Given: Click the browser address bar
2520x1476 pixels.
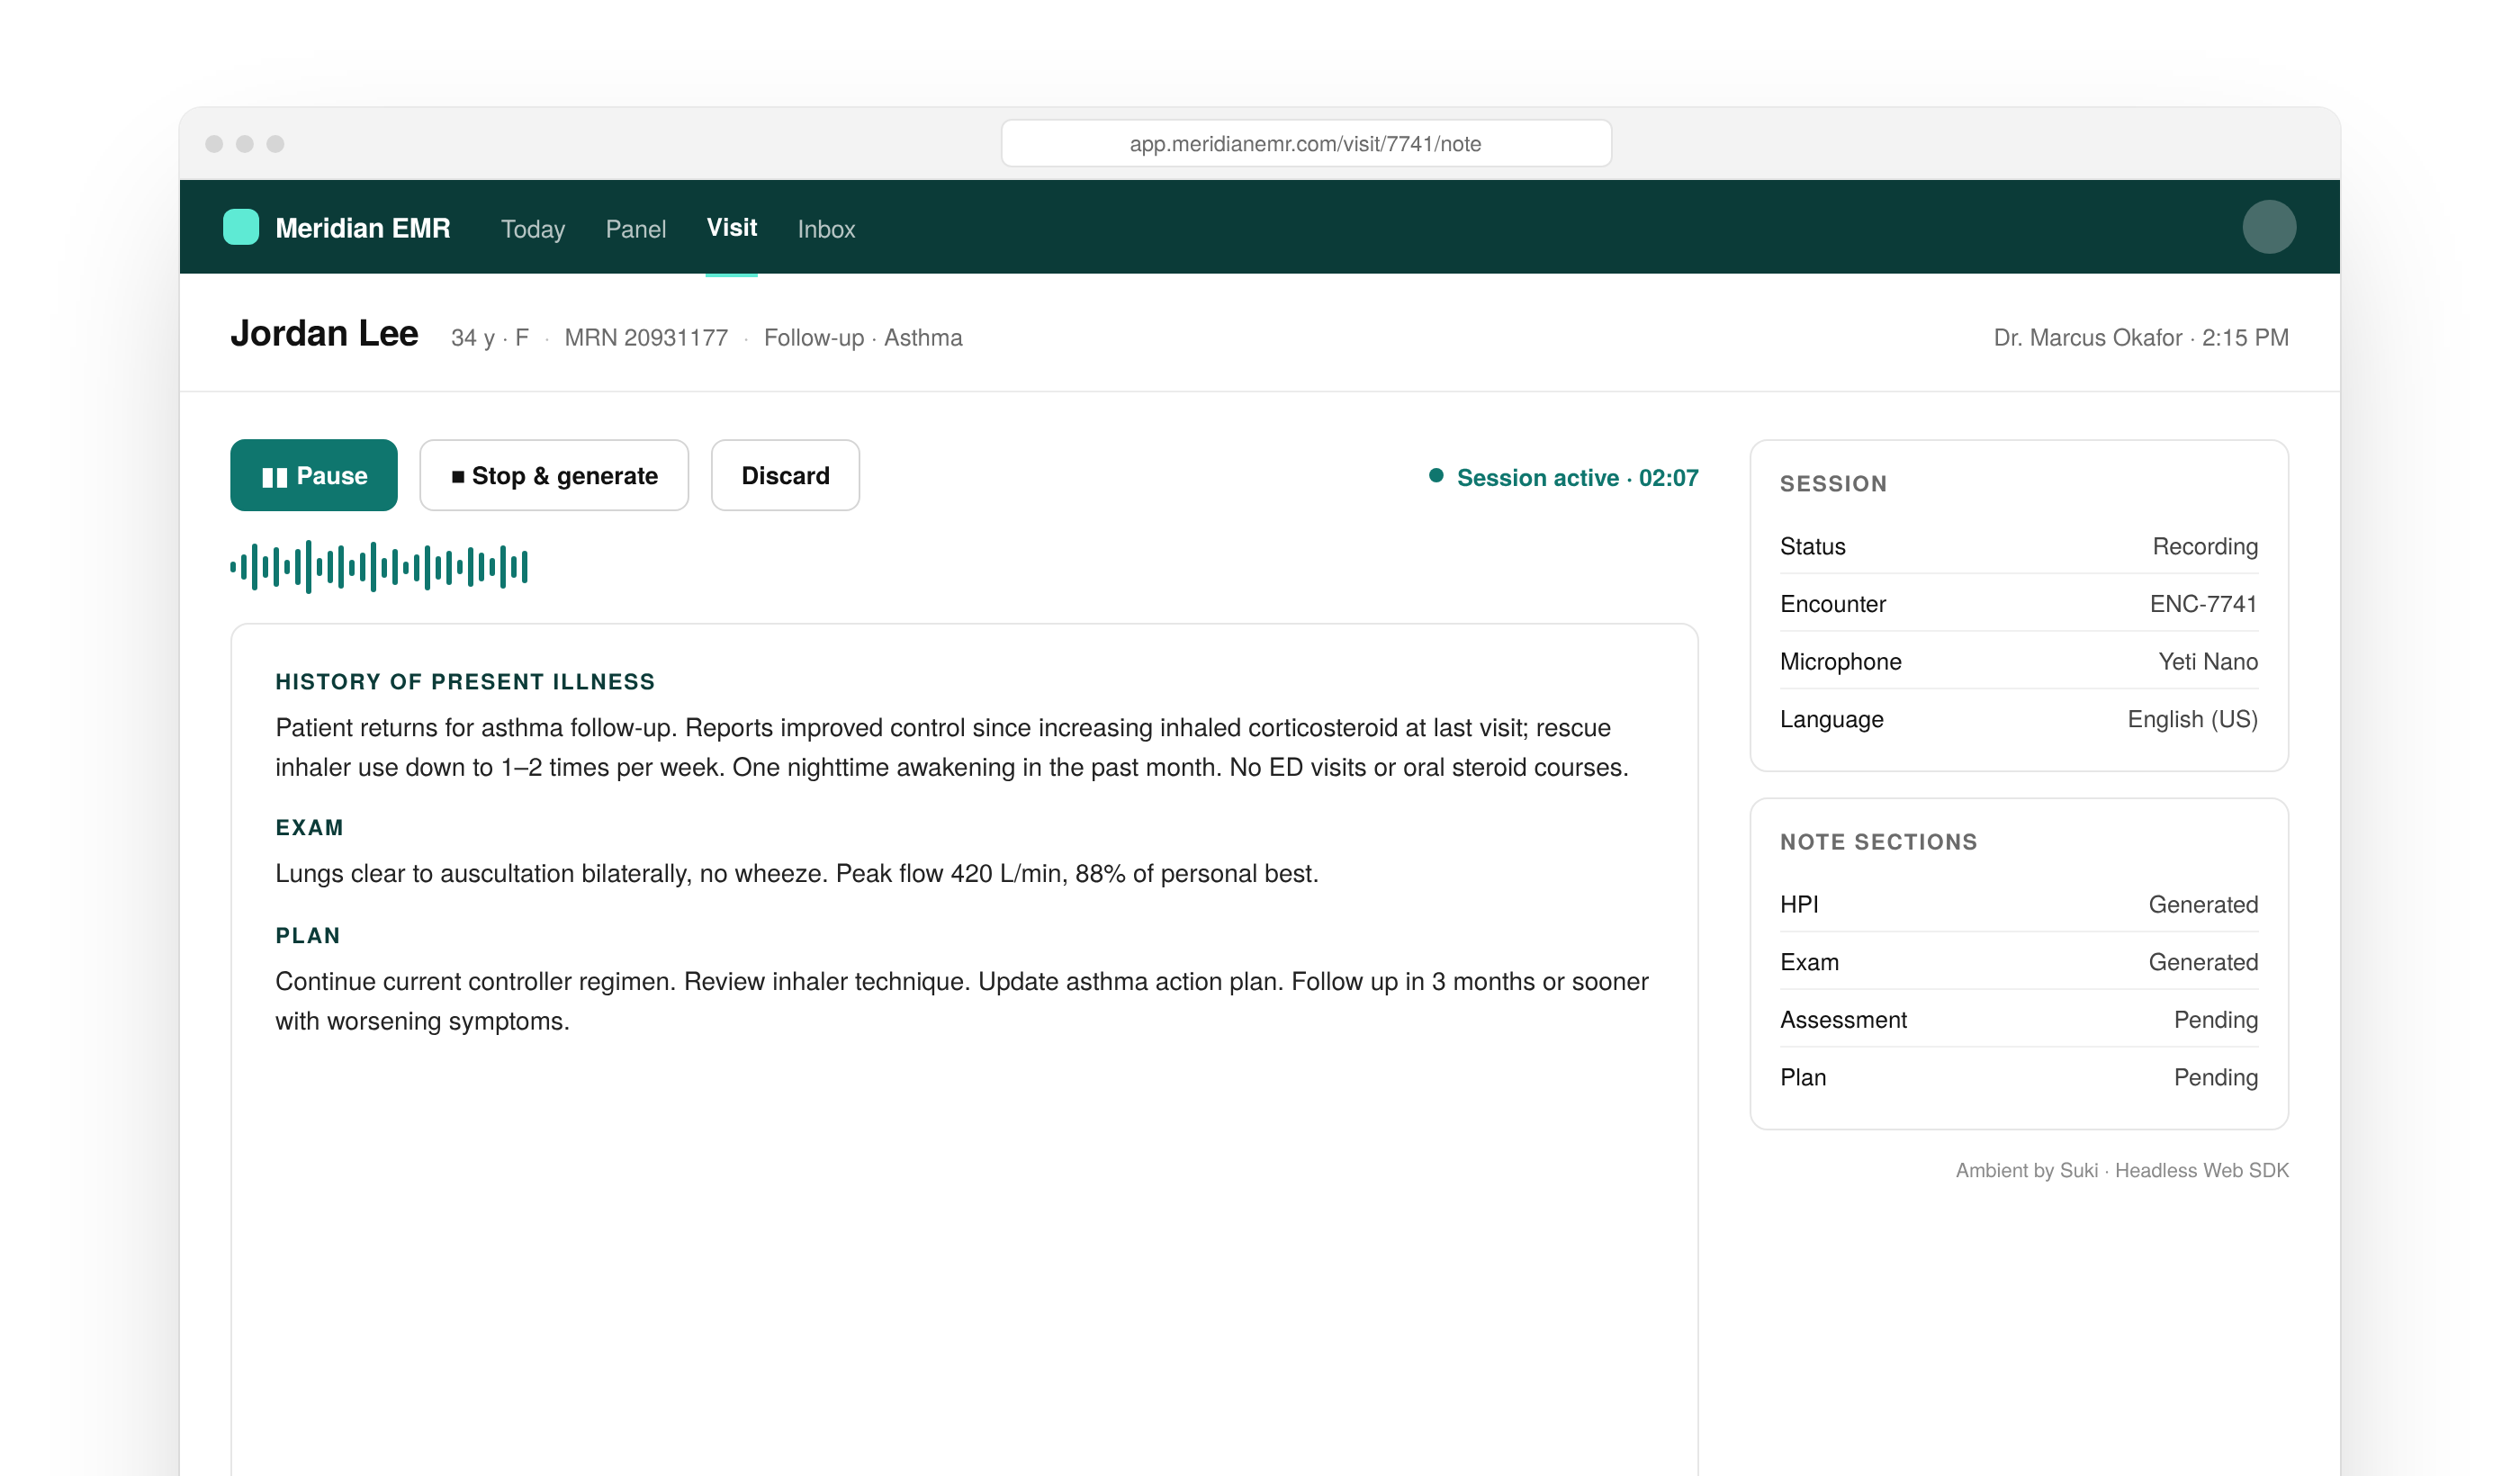Looking at the screenshot, I should (1306, 143).
